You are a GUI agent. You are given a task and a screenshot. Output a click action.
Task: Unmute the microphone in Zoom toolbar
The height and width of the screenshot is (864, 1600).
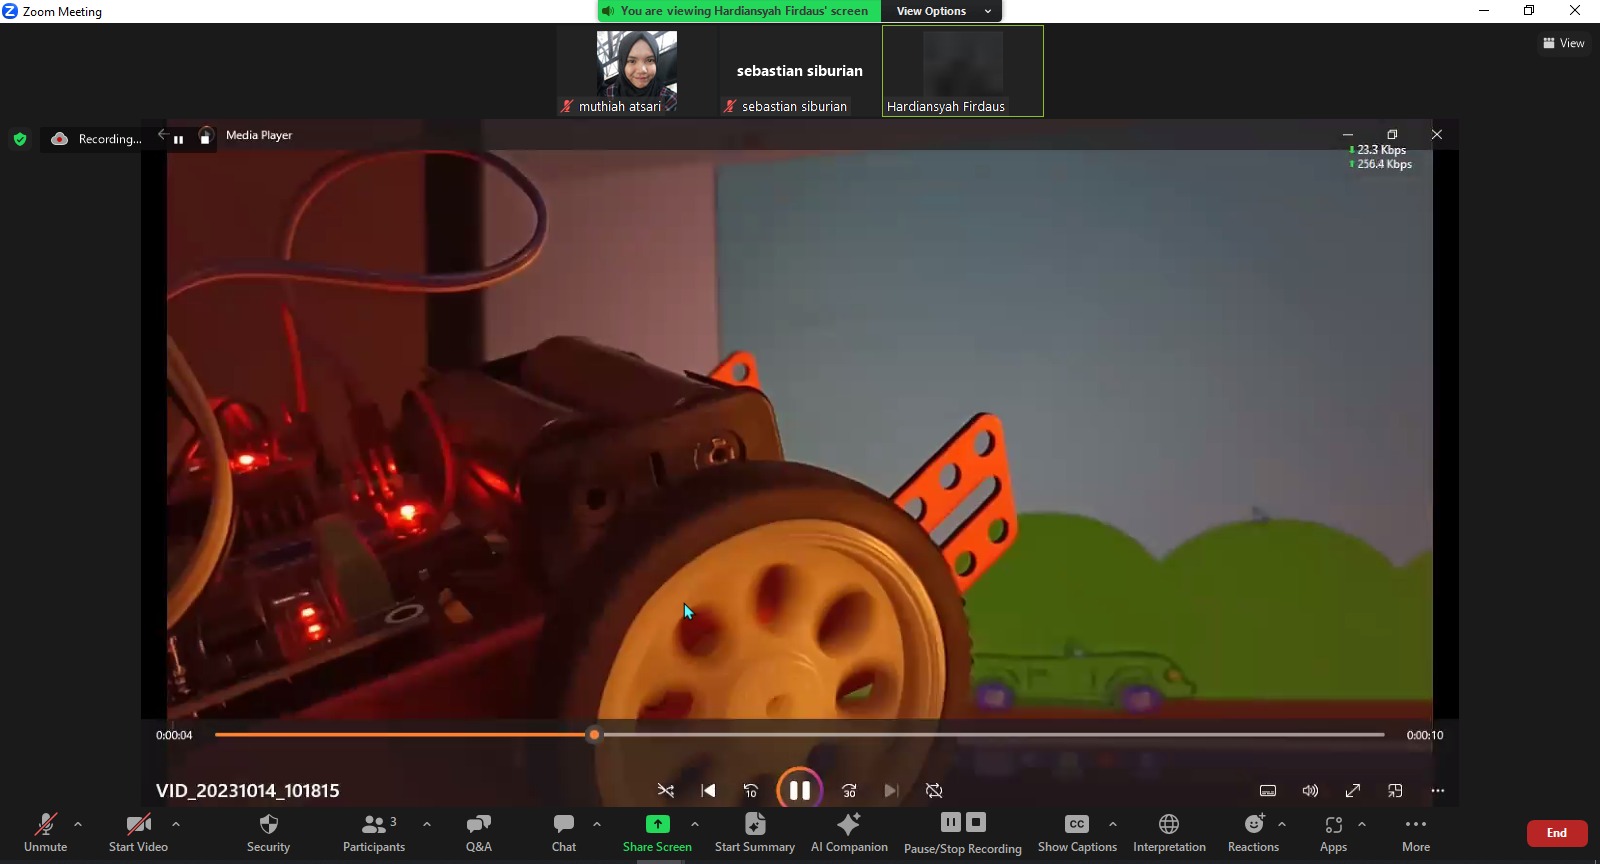coord(46,833)
